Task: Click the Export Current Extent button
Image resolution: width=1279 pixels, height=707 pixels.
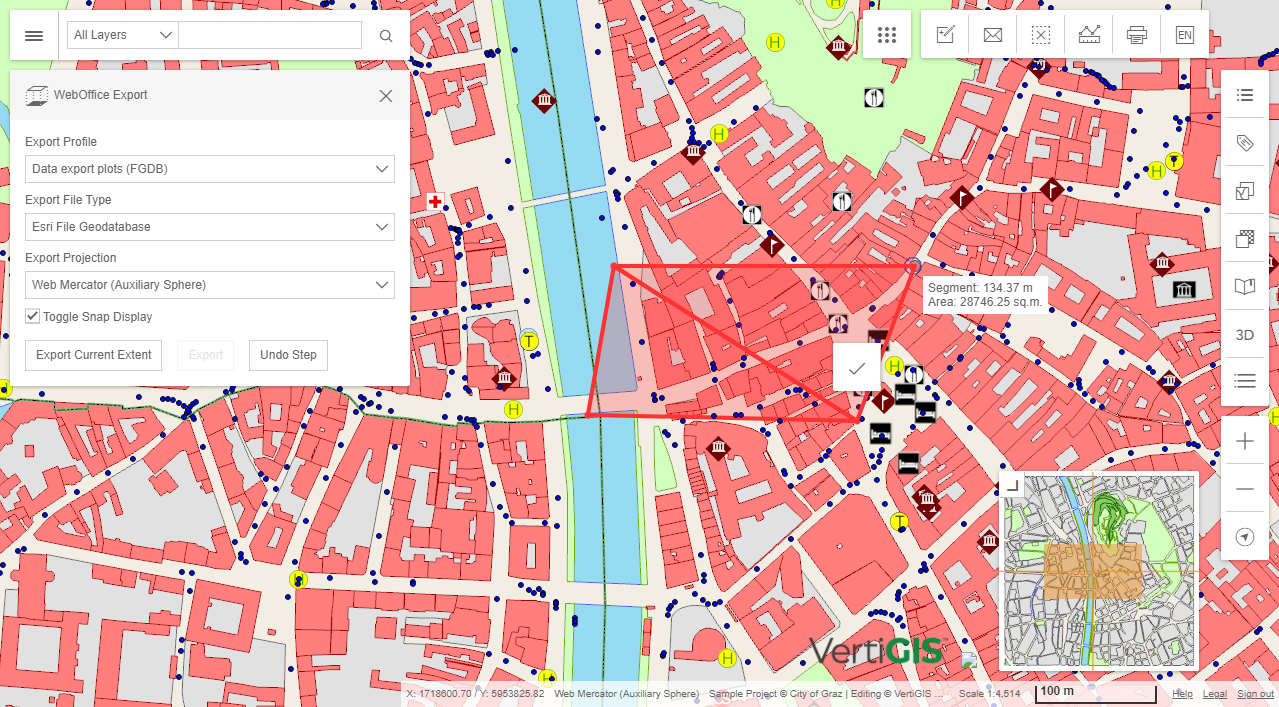Action: [x=93, y=355]
